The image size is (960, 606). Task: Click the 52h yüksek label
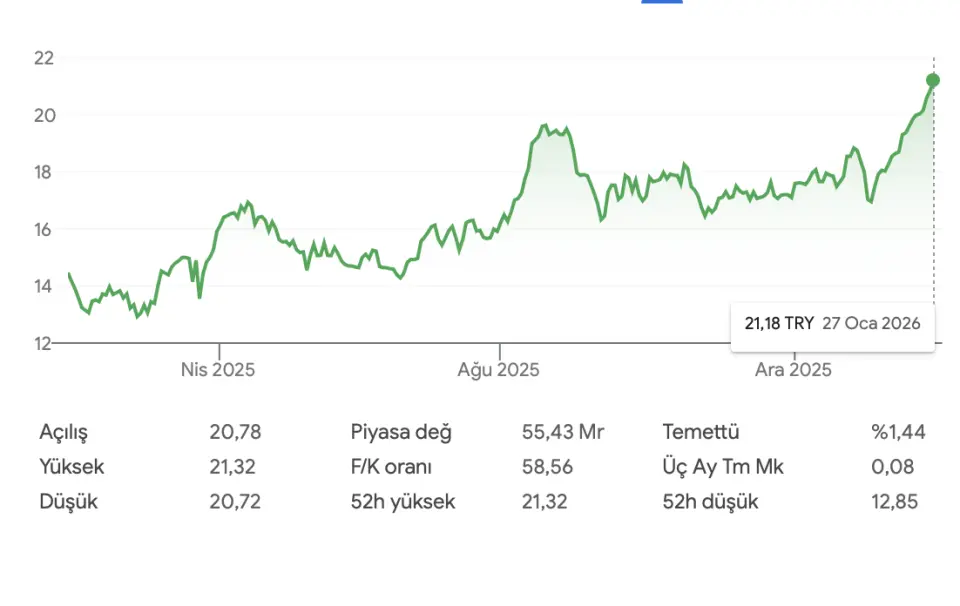pyautogui.click(x=403, y=502)
